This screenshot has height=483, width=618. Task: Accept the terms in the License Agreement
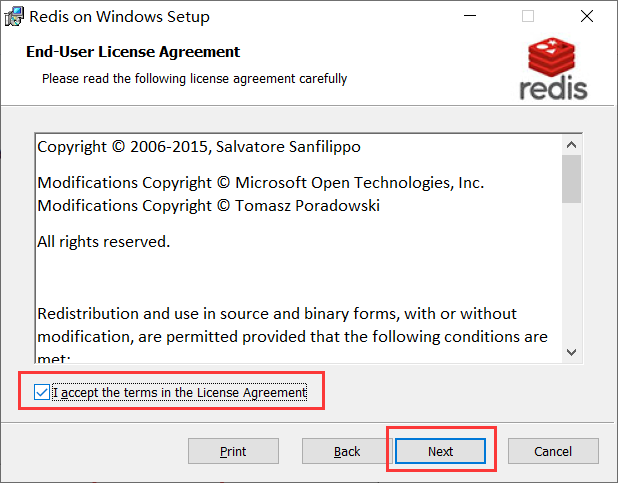[41, 393]
